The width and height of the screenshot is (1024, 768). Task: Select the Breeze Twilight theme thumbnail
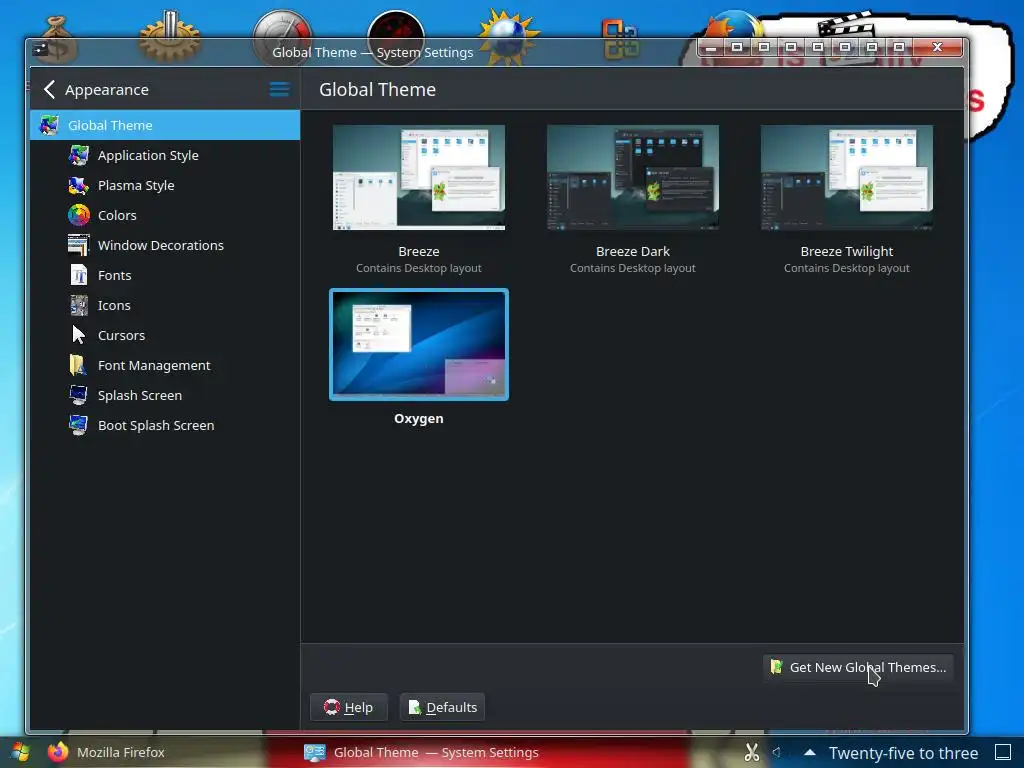[846, 177]
